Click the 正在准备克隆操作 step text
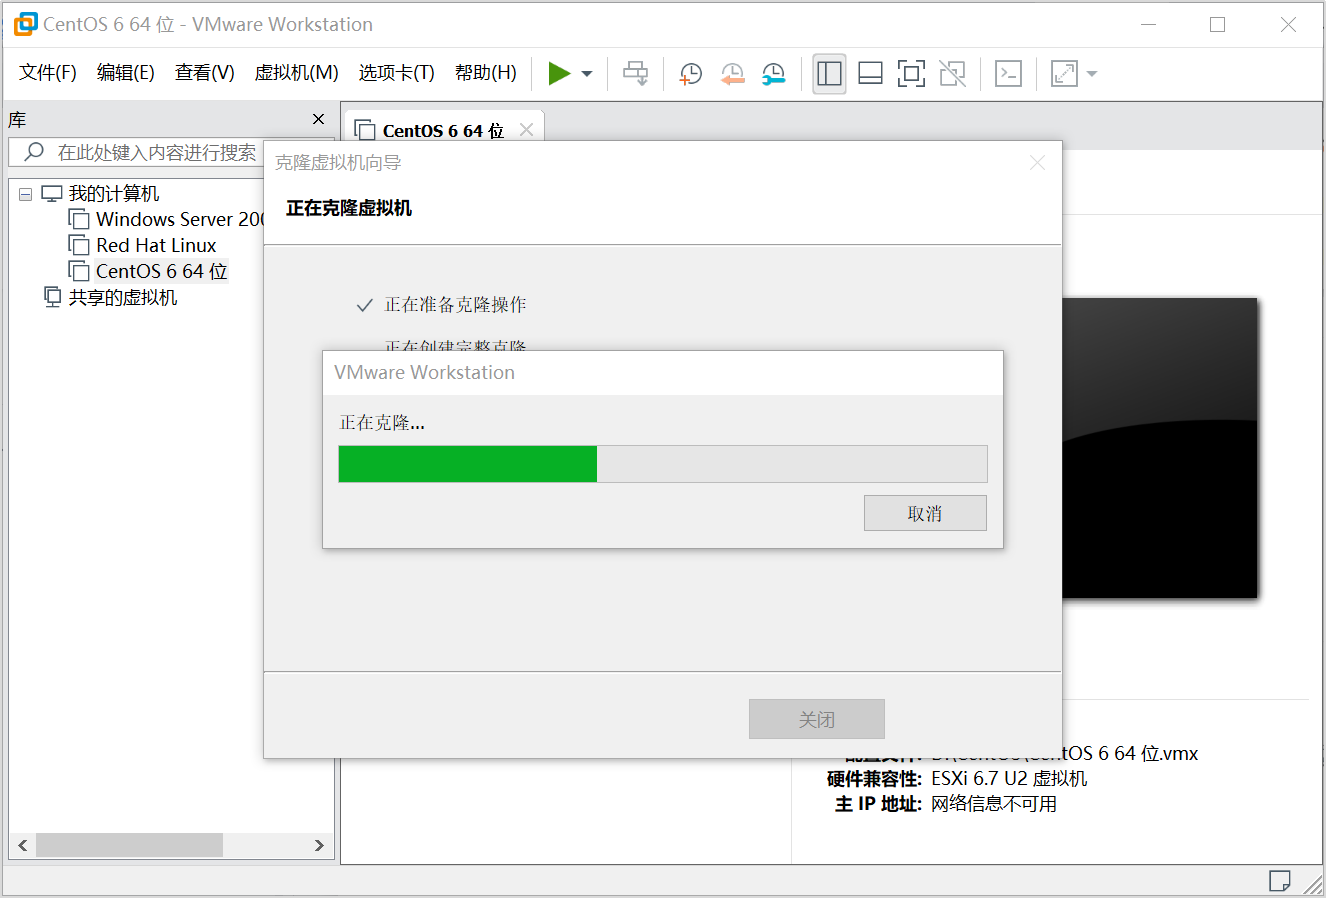The height and width of the screenshot is (899, 1328). click(455, 305)
